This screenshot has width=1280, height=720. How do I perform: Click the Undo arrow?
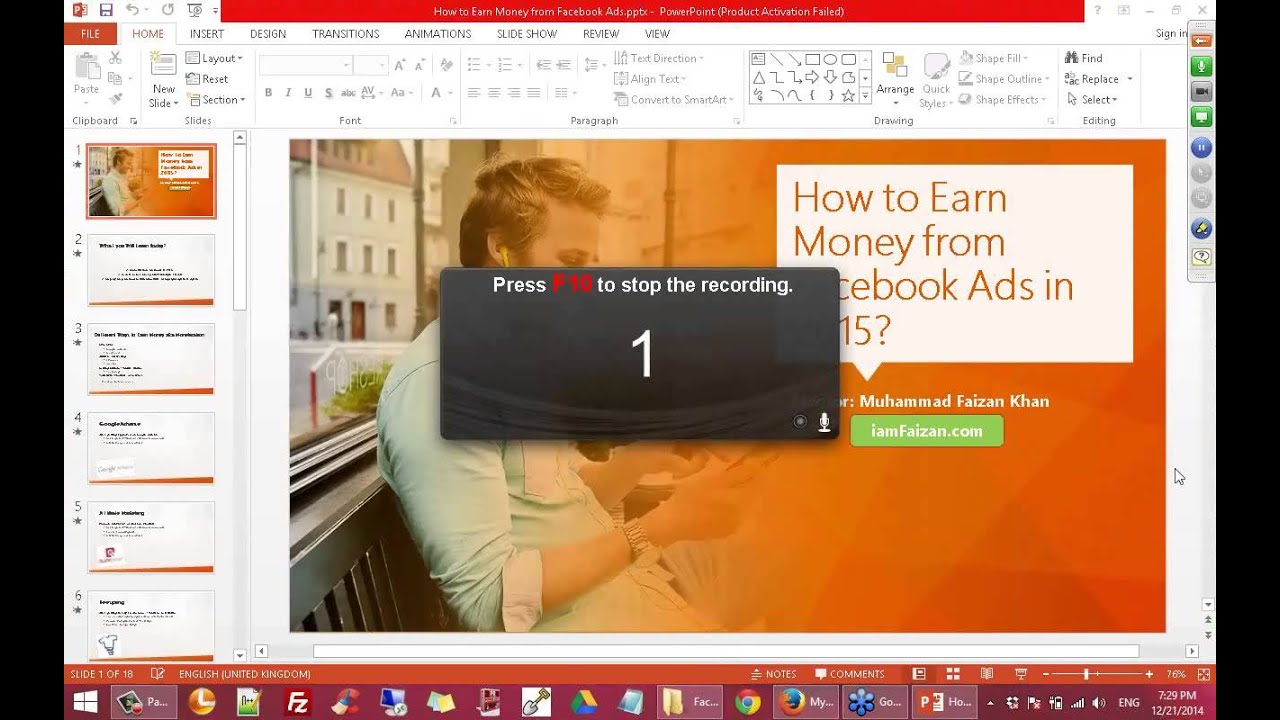click(x=132, y=11)
